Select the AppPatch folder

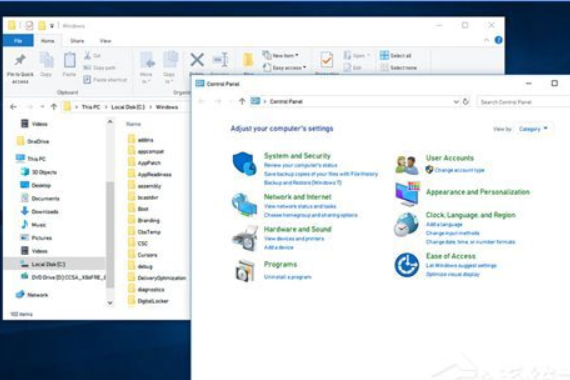coord(144,163)
